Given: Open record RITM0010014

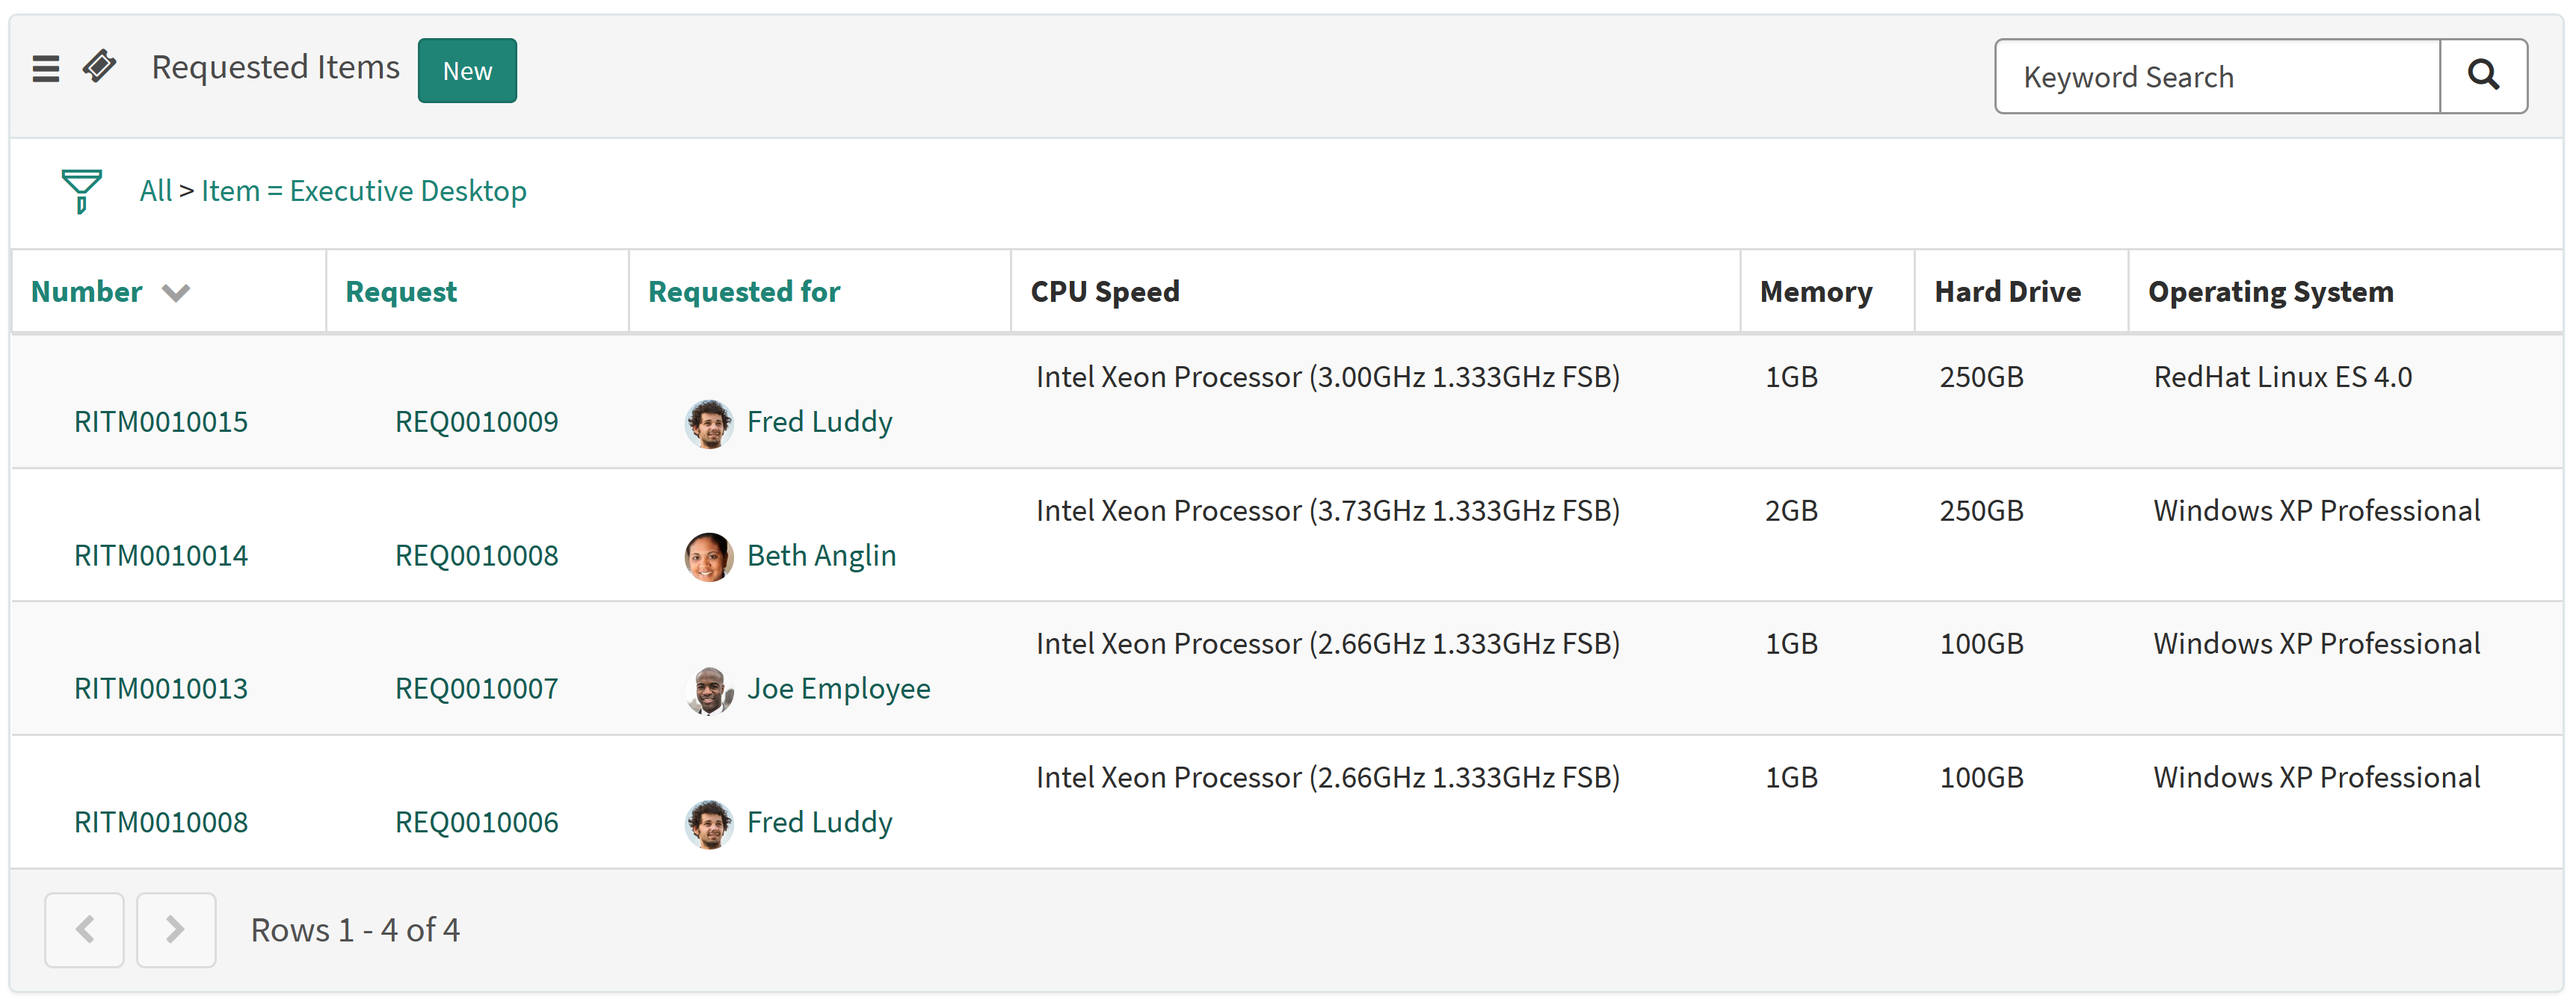Looking at the screenshot, I should pyautogui.click(x=161, y=556).
